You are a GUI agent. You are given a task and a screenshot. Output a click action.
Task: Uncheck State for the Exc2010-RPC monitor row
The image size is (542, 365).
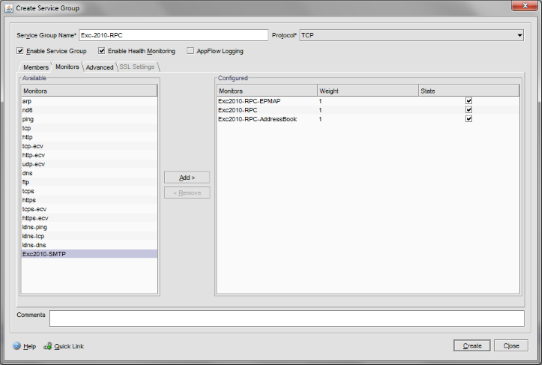coord(468,110)
